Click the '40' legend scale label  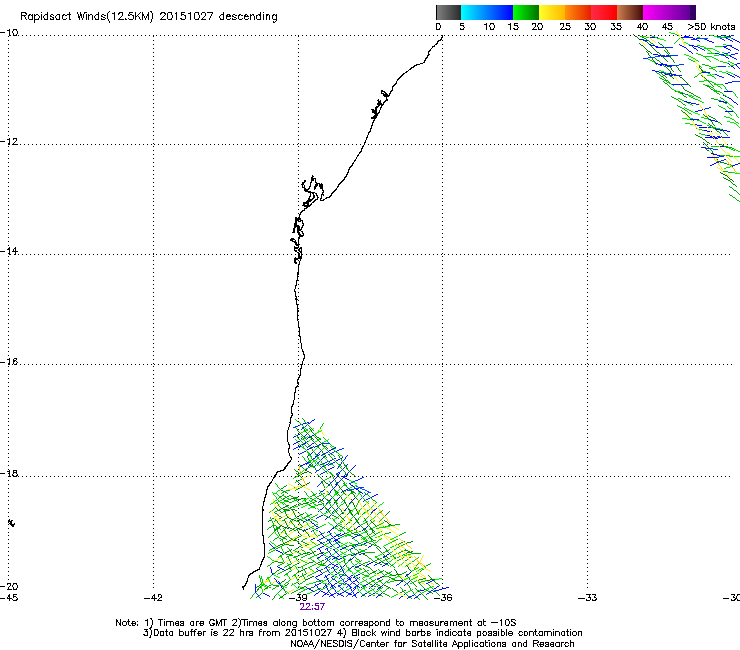(642, 27)
